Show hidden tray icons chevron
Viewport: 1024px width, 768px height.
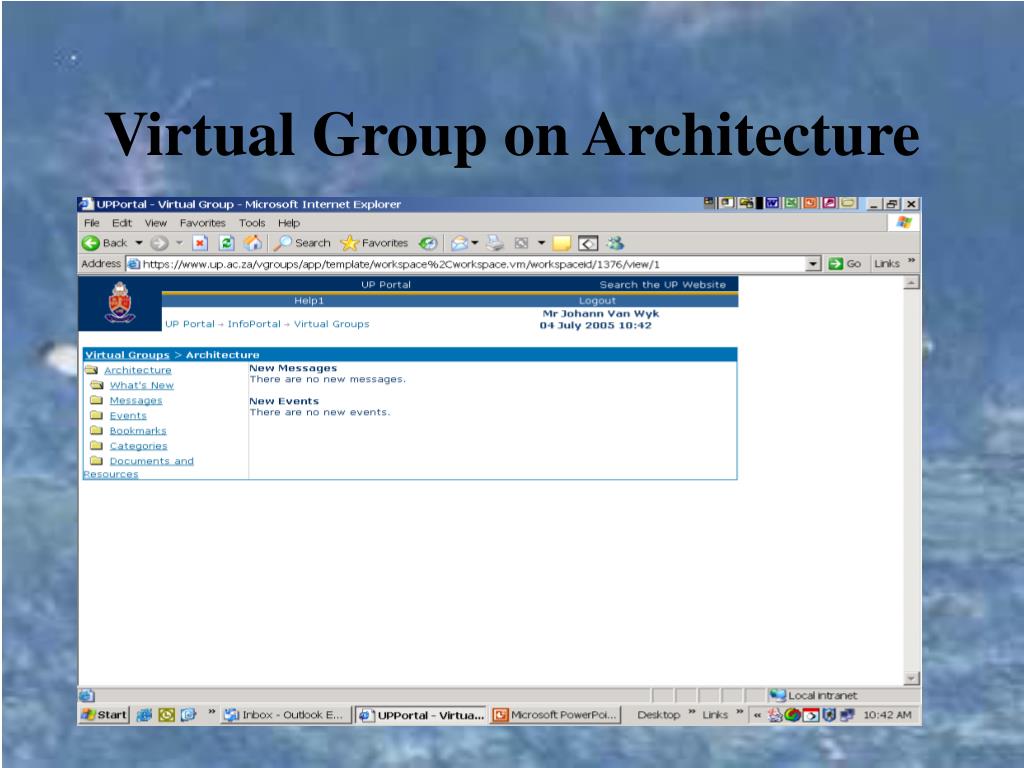pyautogui.click(x=757, y=715)
